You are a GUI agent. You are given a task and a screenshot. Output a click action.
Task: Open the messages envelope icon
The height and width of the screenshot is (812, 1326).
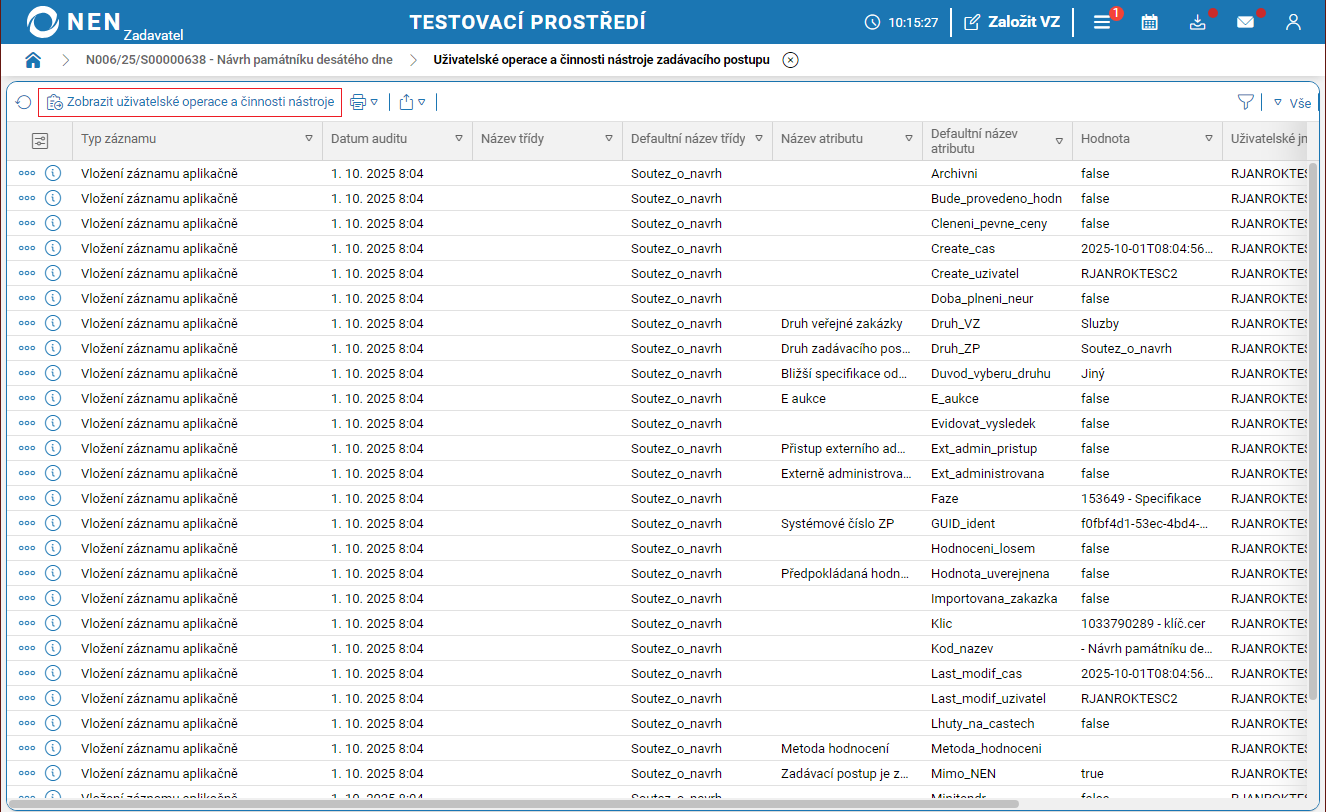[x=1245, y=22]
